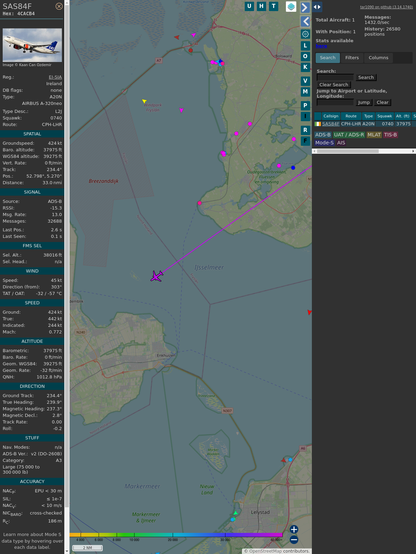Open the tar1090 on github link
Viewport: 416px width, 554px height.
386,7
